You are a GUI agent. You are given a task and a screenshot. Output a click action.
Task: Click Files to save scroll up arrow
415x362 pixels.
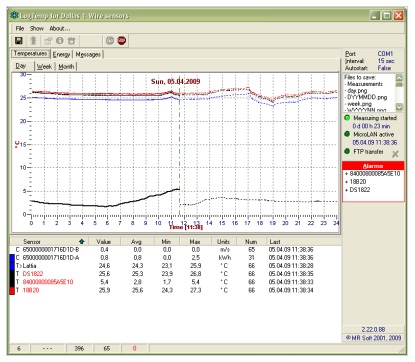click(399, 78)
